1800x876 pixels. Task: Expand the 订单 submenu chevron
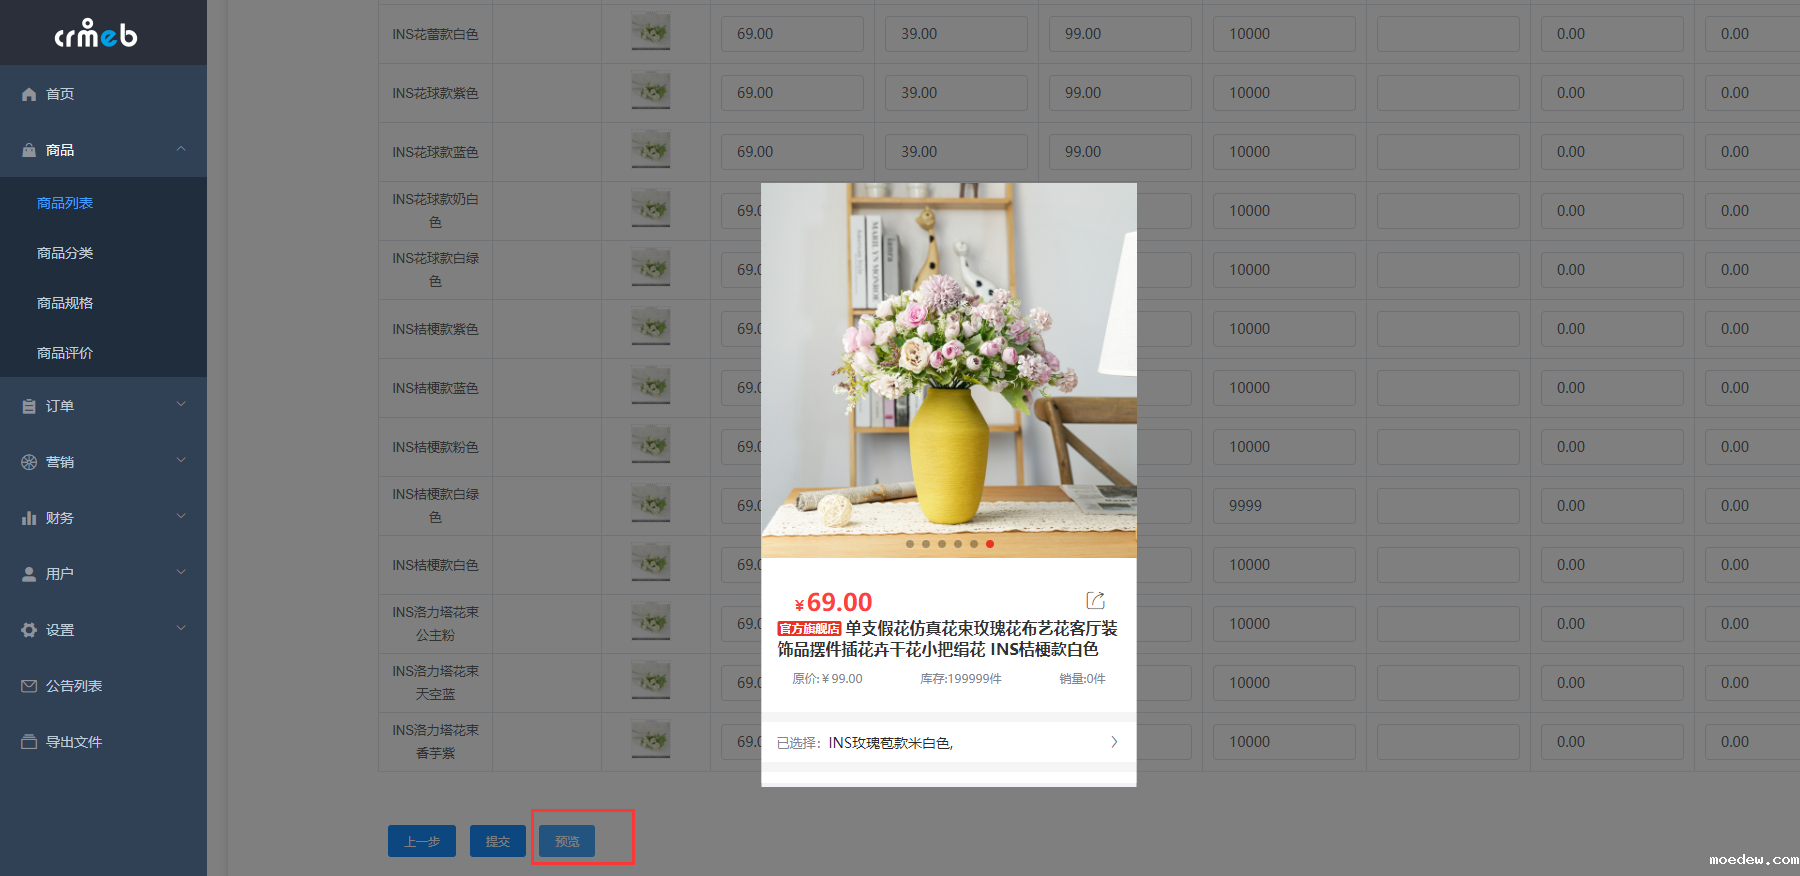click(181, 405)
